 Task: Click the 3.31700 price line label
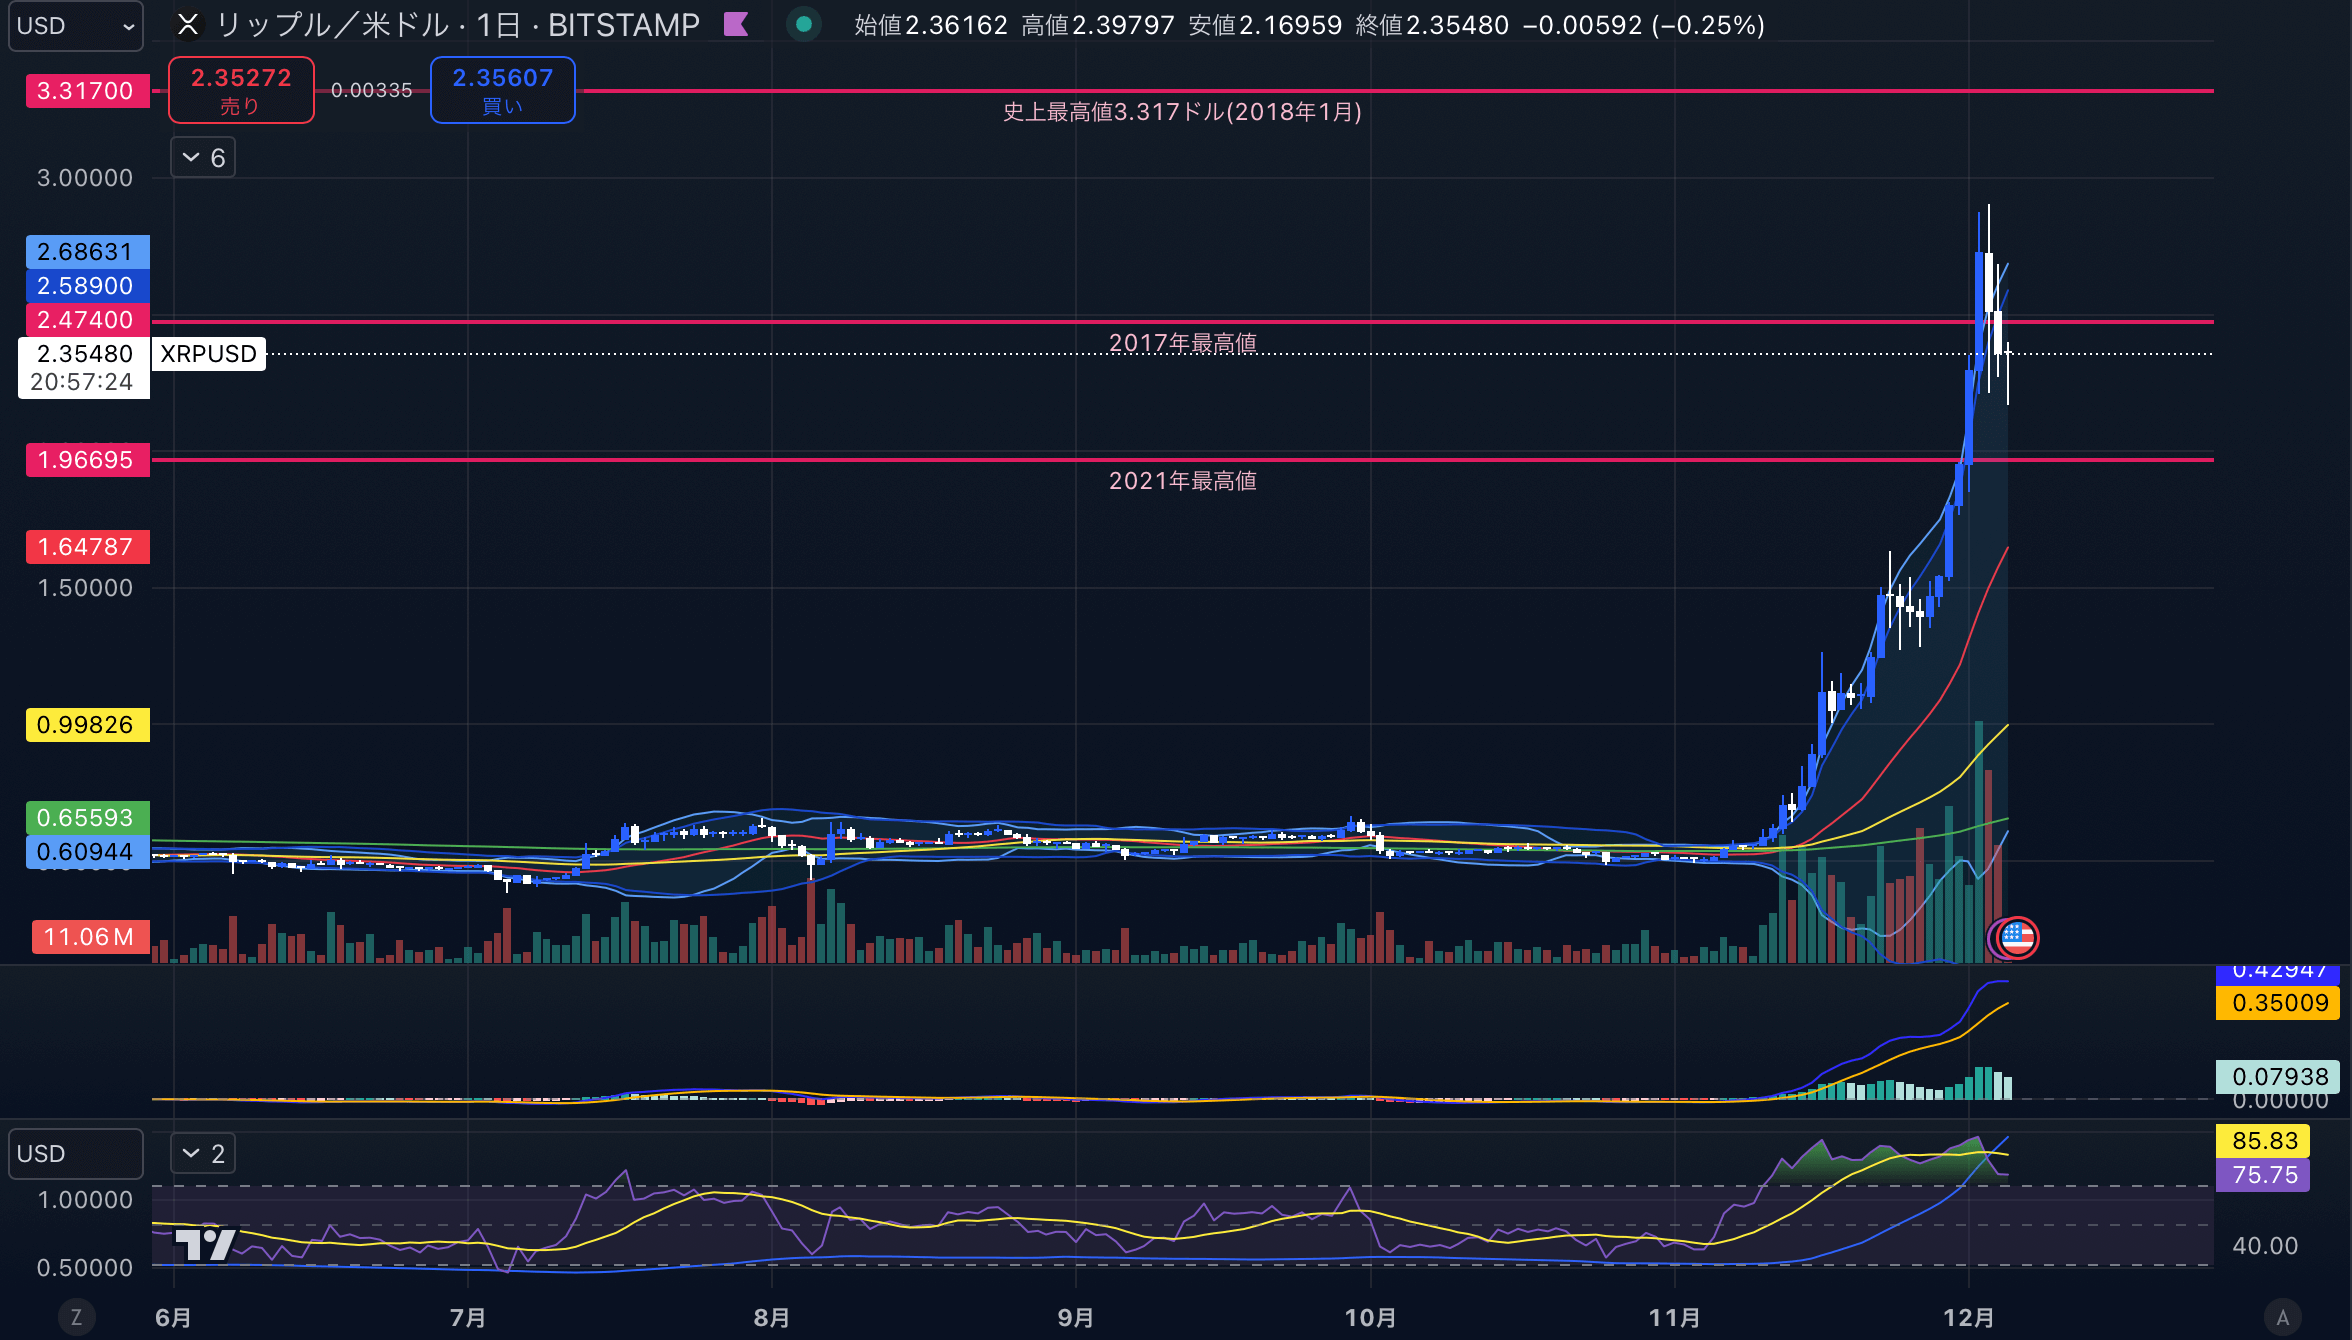(87, 91)
